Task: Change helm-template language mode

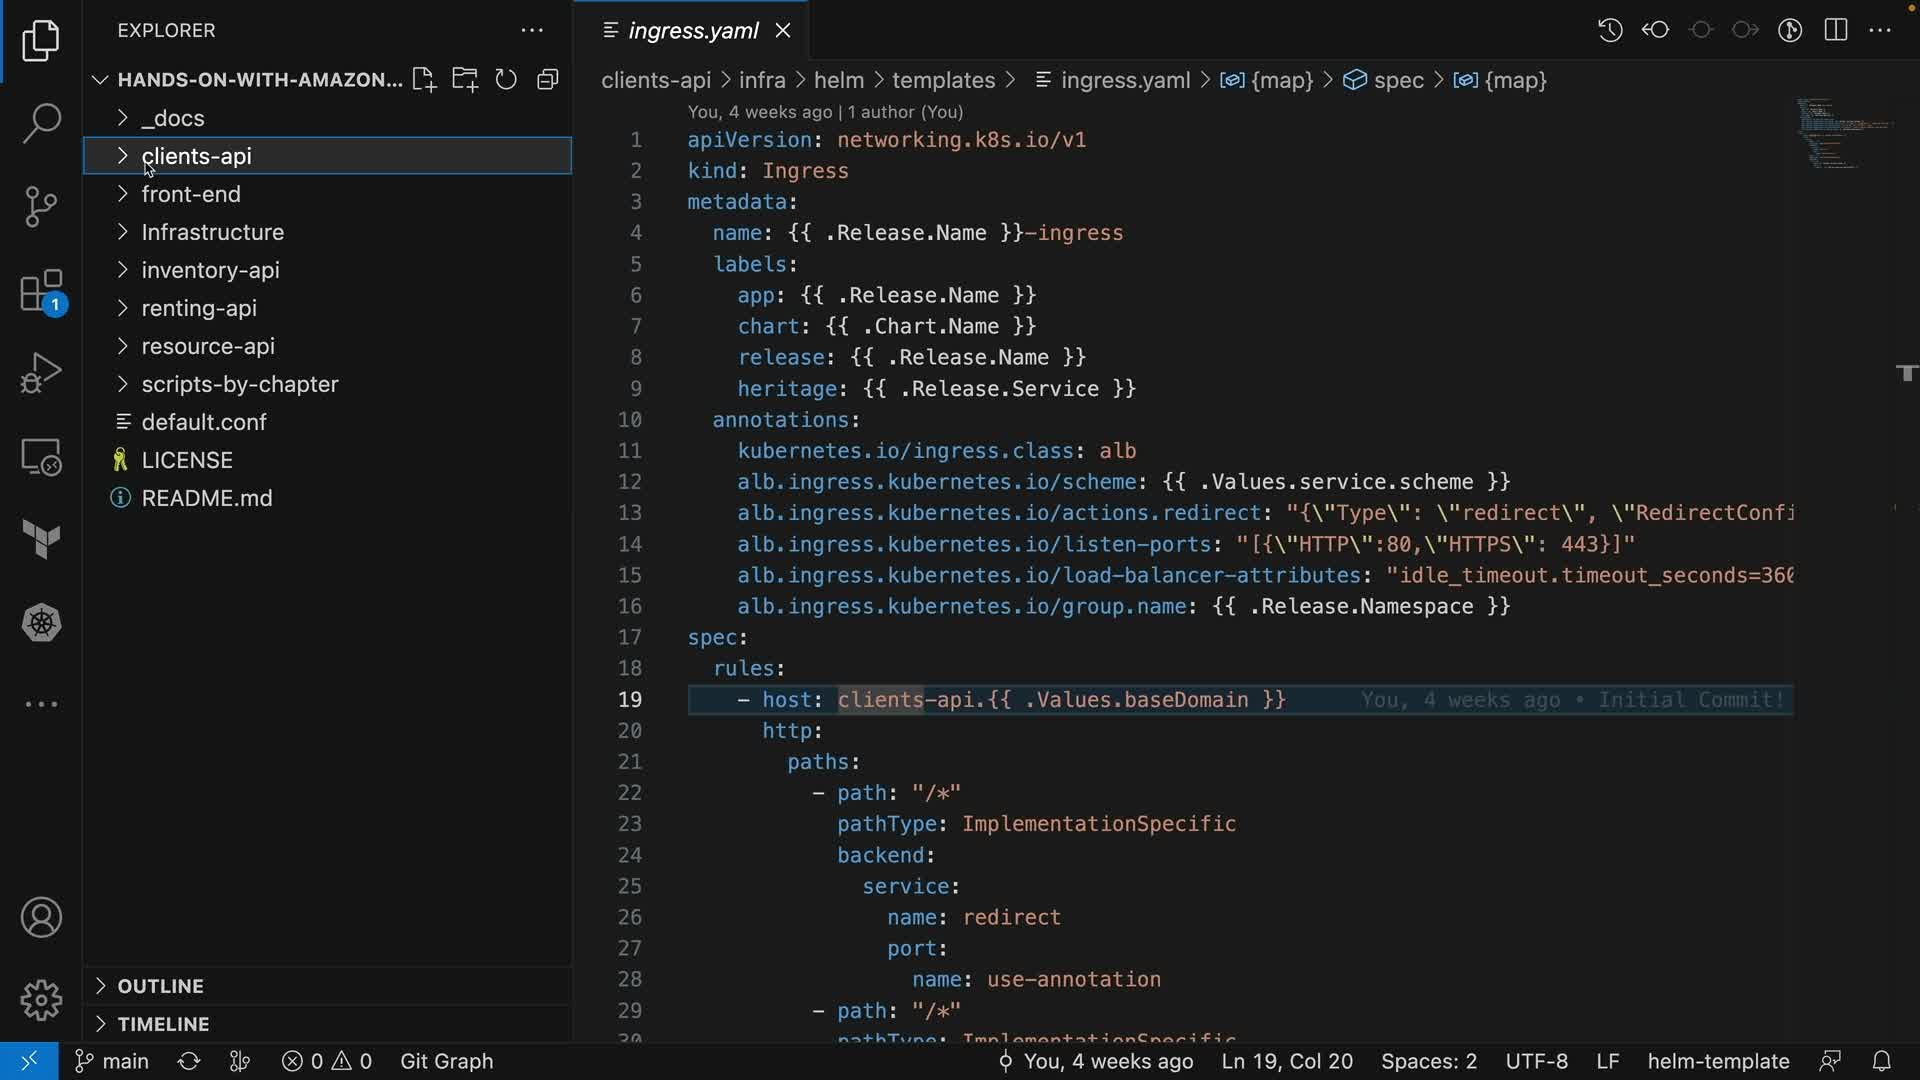Action: click(x=1717, y=1061)
